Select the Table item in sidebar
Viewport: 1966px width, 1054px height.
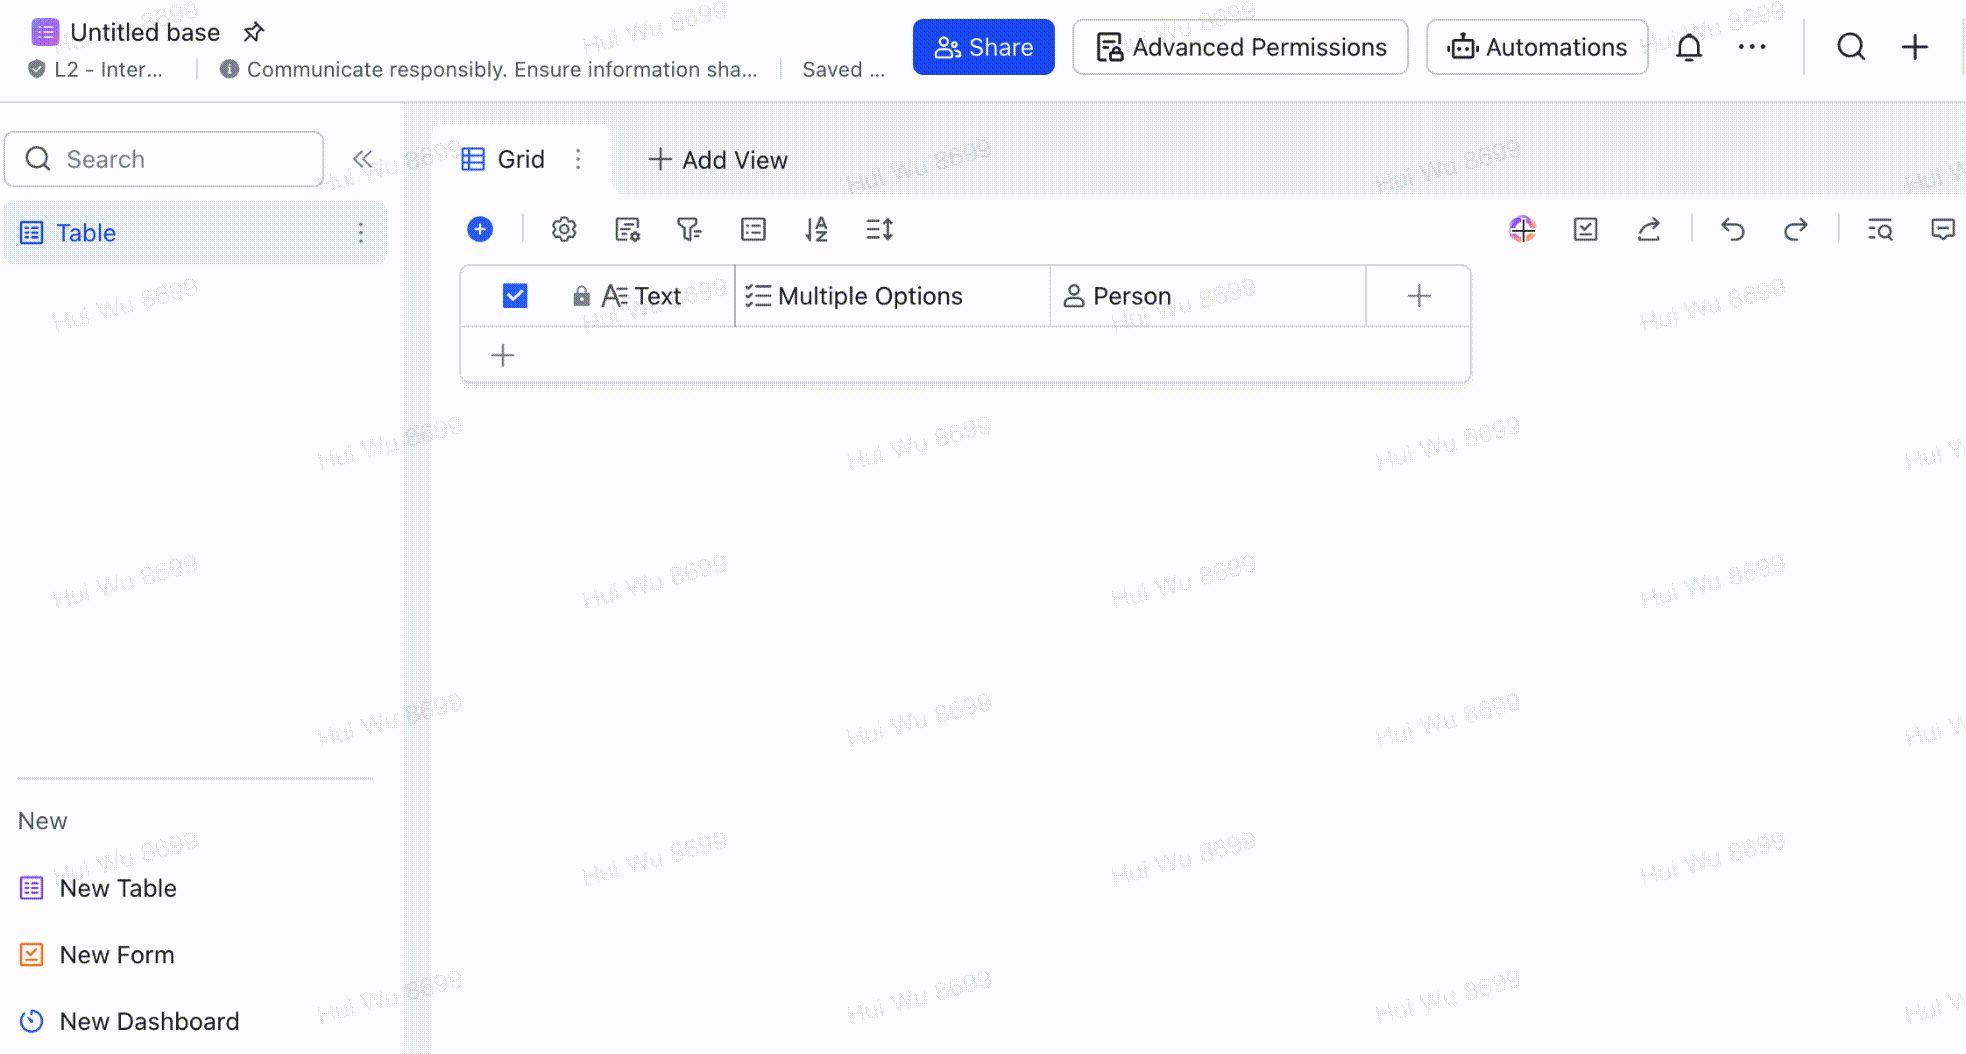86,232
